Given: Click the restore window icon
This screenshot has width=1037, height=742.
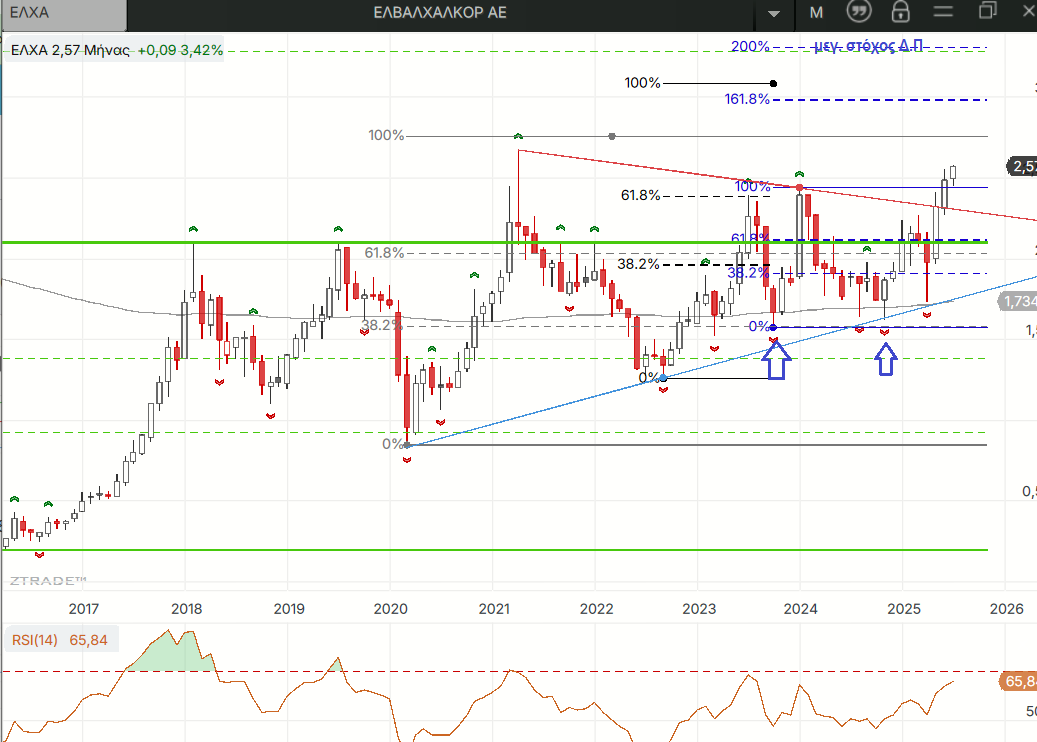Looking at the screenshot, I should [x=987, y=11].
